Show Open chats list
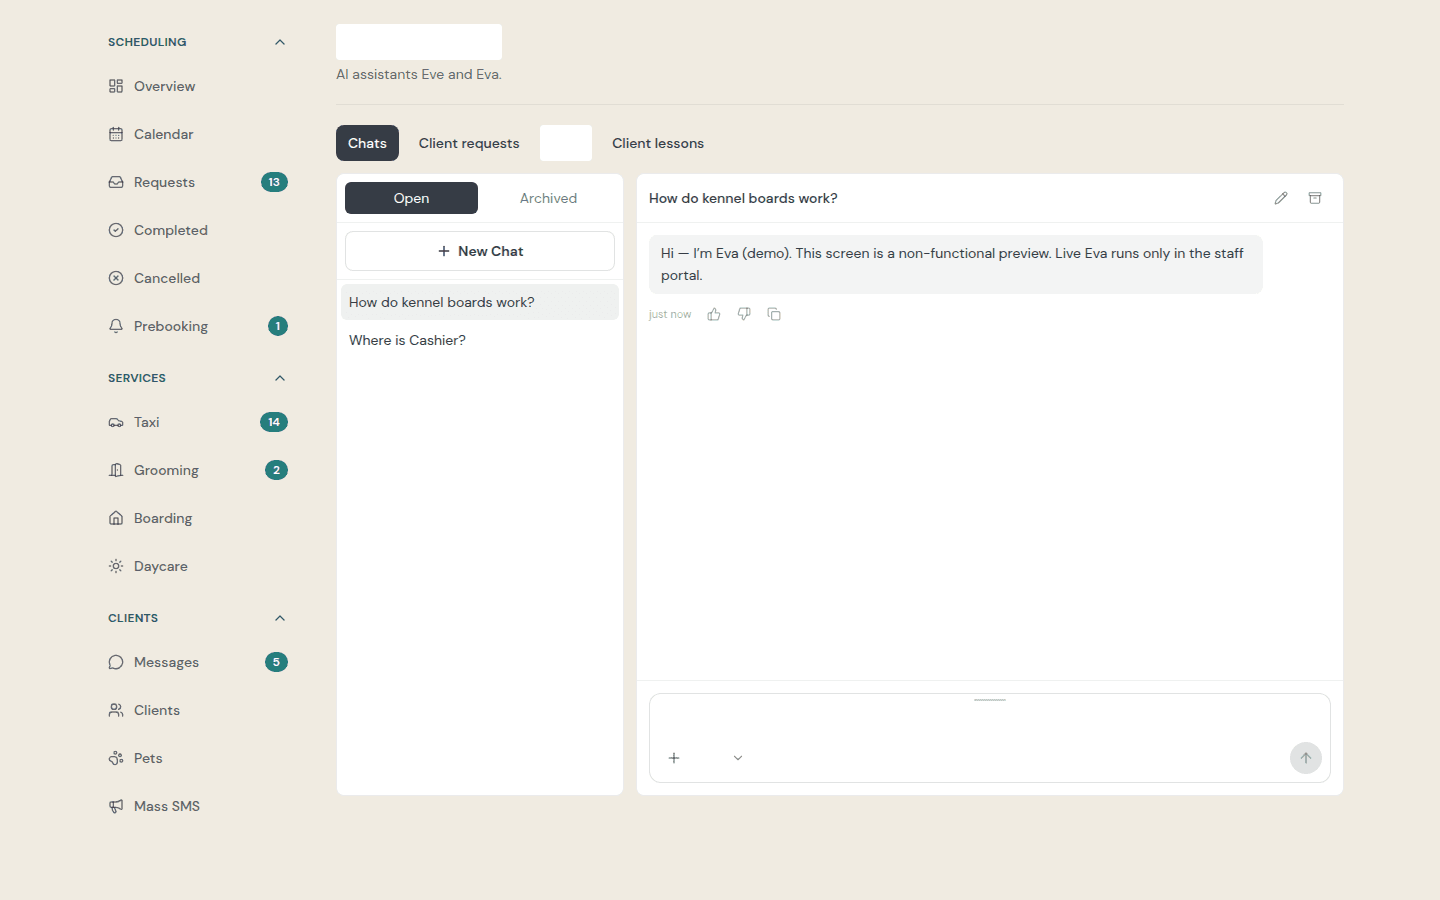 [x=411, y=198]
